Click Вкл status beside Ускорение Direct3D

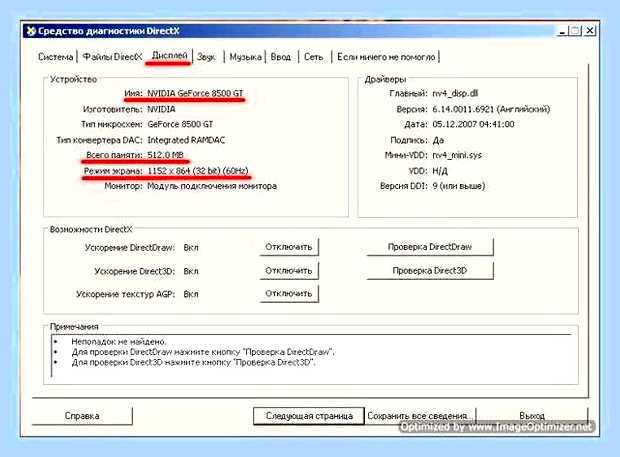pos(191,271)
